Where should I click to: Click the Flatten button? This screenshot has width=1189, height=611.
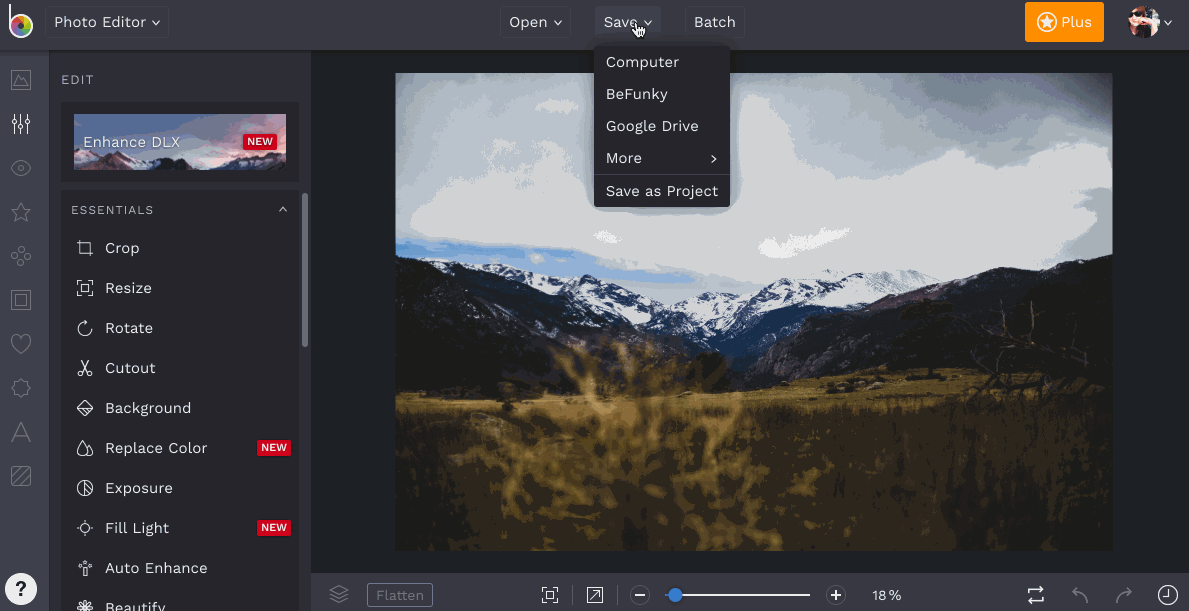point(400,595)
